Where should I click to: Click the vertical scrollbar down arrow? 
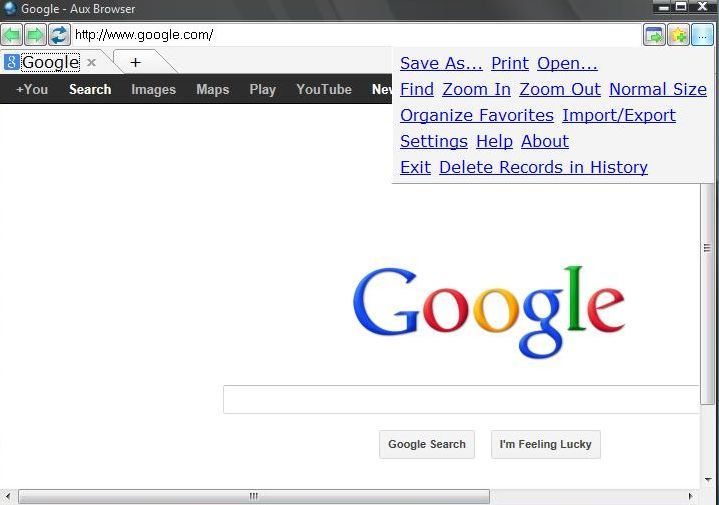(708, 480)
